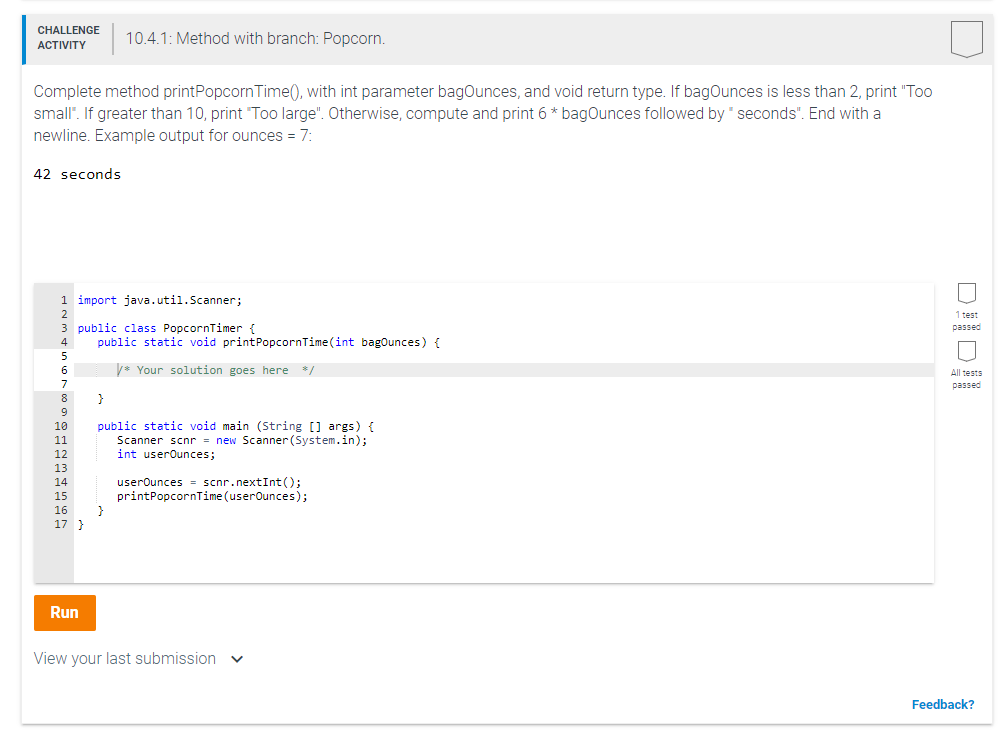
Task: Run the PopcornTimer program
Action: pyautogui.click(x=64, y=613)
